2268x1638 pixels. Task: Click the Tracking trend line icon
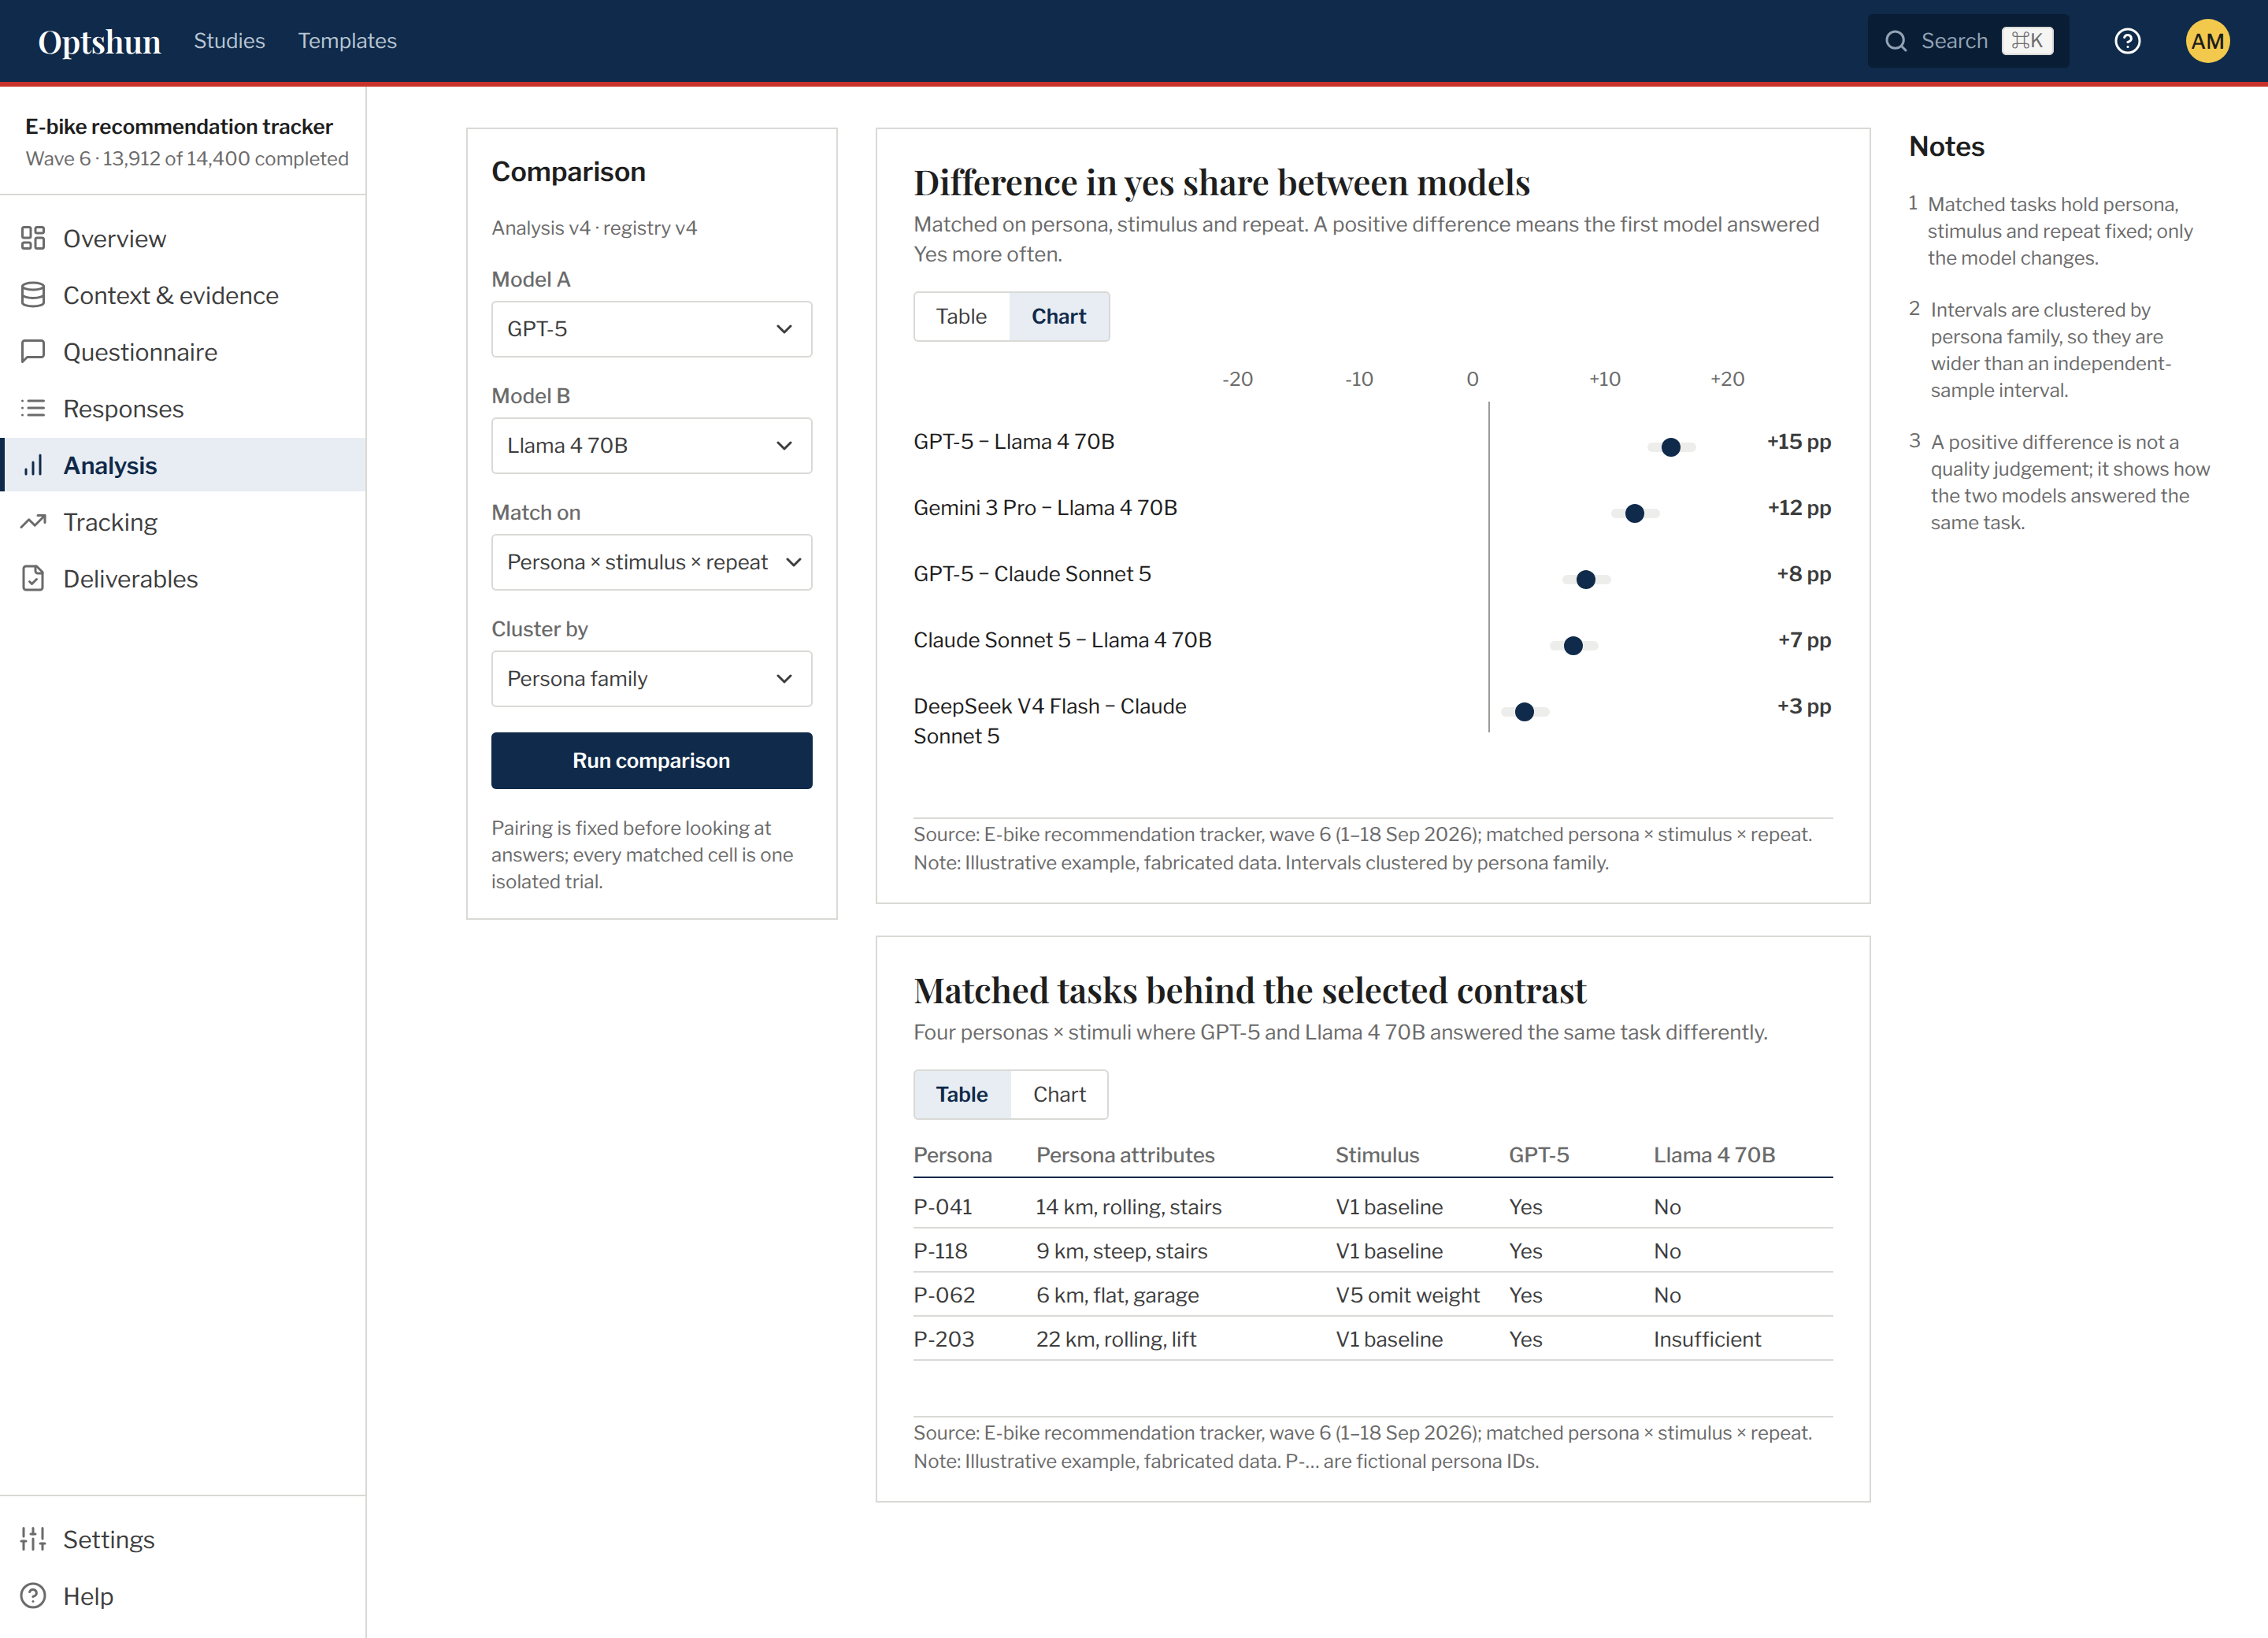click(x=33, y=522)
